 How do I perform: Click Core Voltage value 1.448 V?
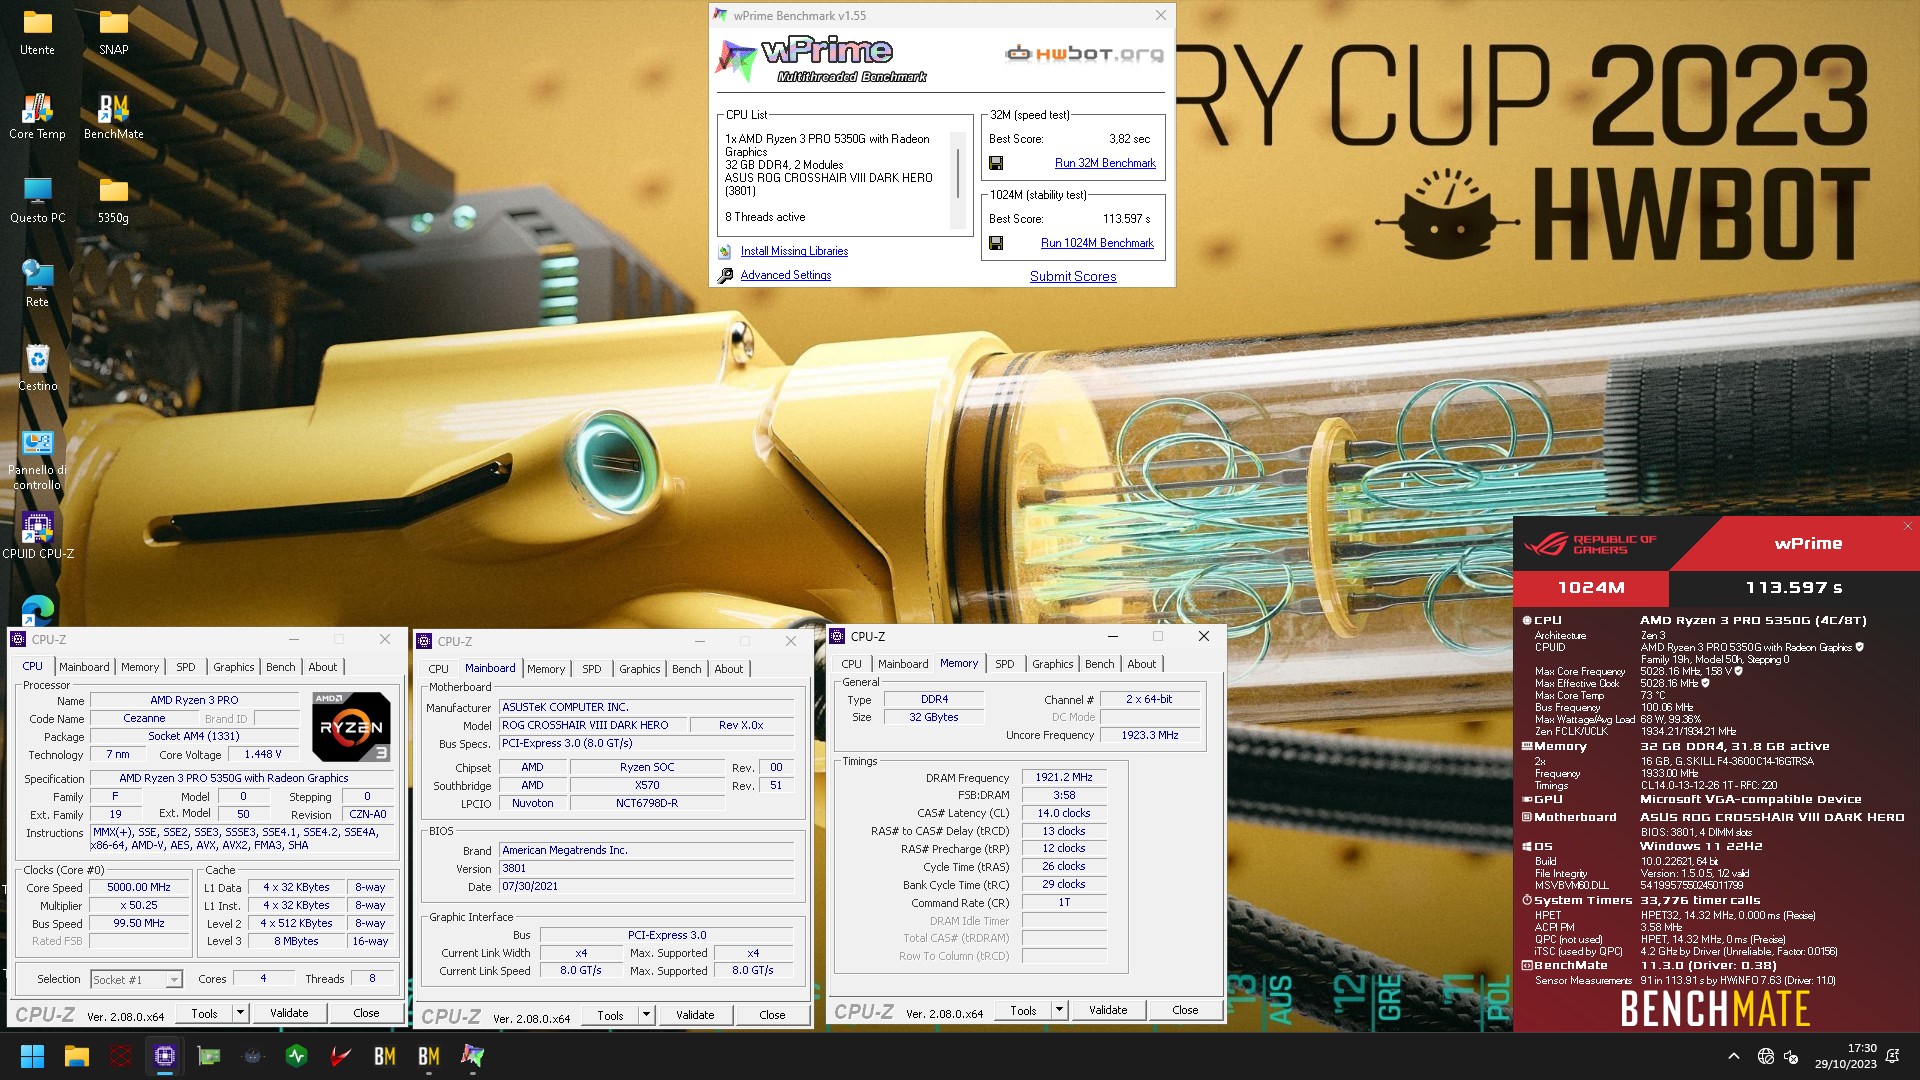(x=263, y=755)
